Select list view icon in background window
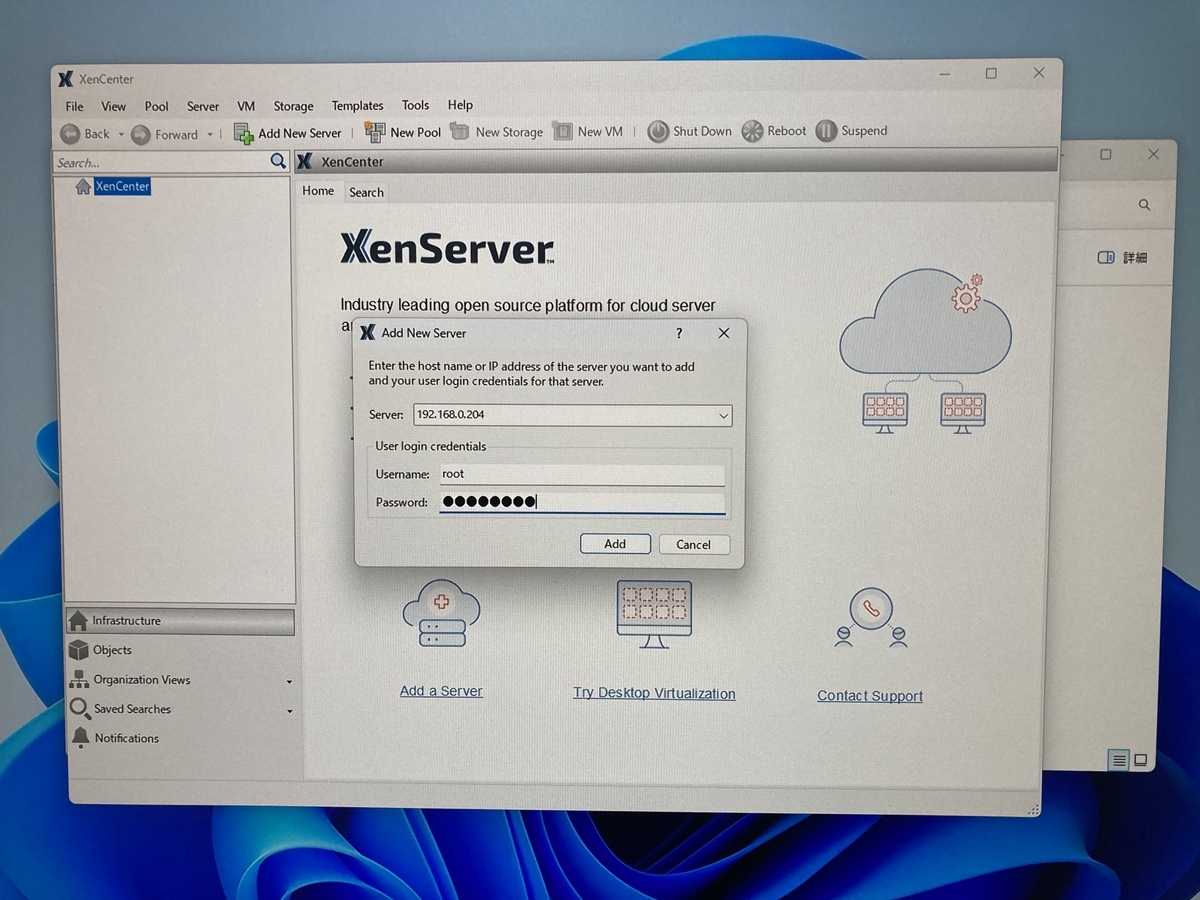Screen dimensions: 1200x900 1119,760
